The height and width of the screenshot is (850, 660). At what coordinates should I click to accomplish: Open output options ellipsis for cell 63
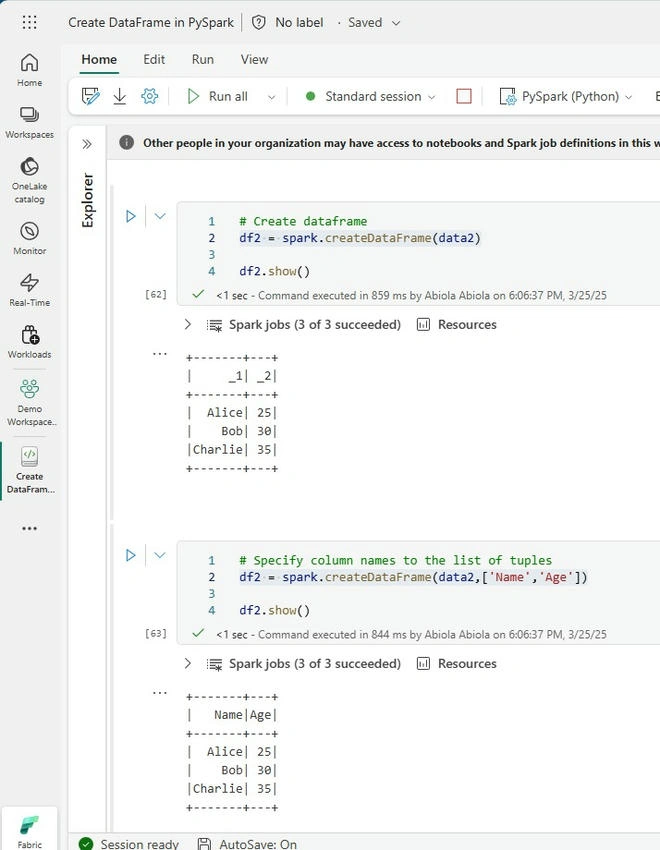[160, 693]
